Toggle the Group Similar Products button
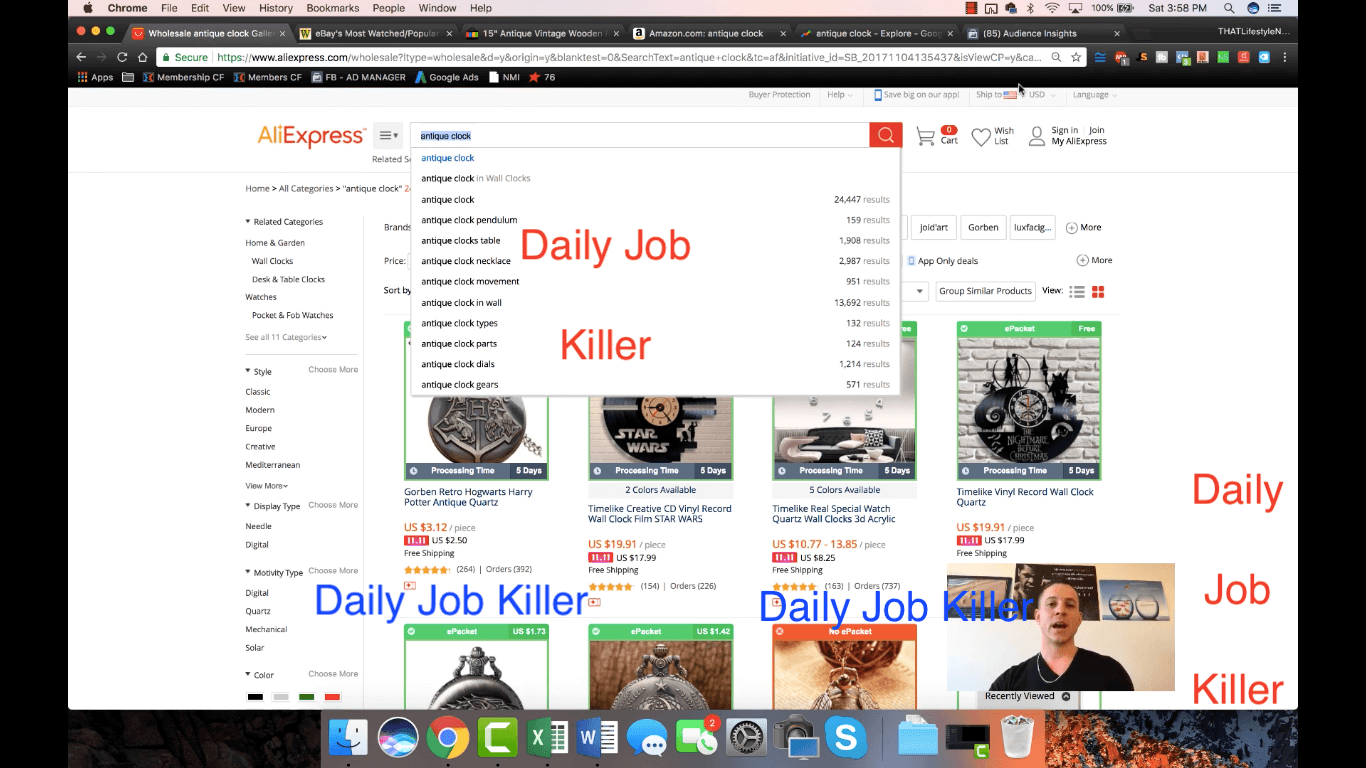Screen dimensions: 1366x768 [985, 291]
